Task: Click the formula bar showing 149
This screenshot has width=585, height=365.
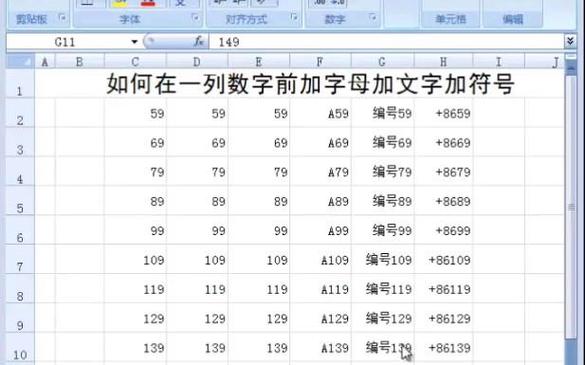Action: [387, 42]
